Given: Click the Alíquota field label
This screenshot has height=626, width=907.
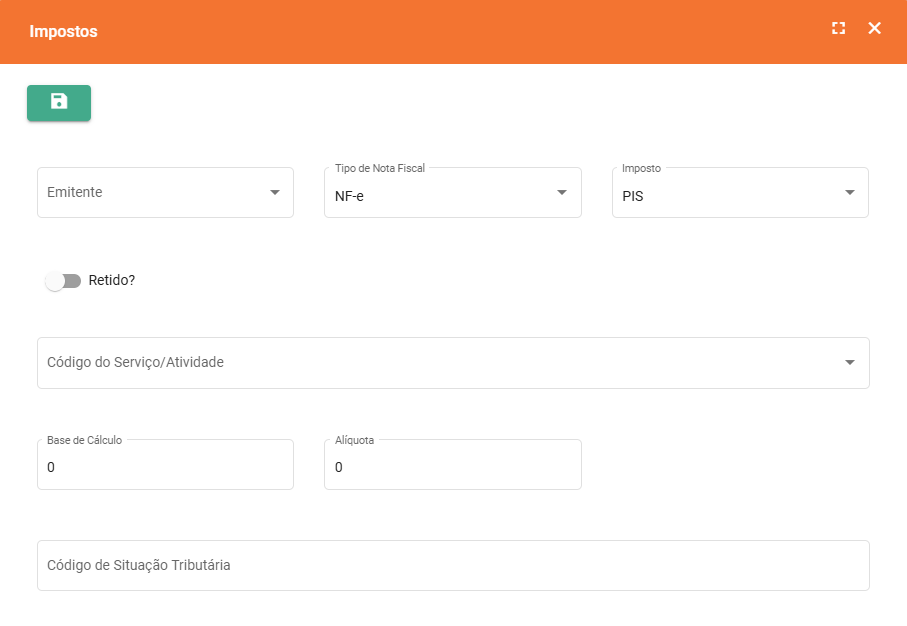Looking at the screenshot, I should (x=355, y=440).
